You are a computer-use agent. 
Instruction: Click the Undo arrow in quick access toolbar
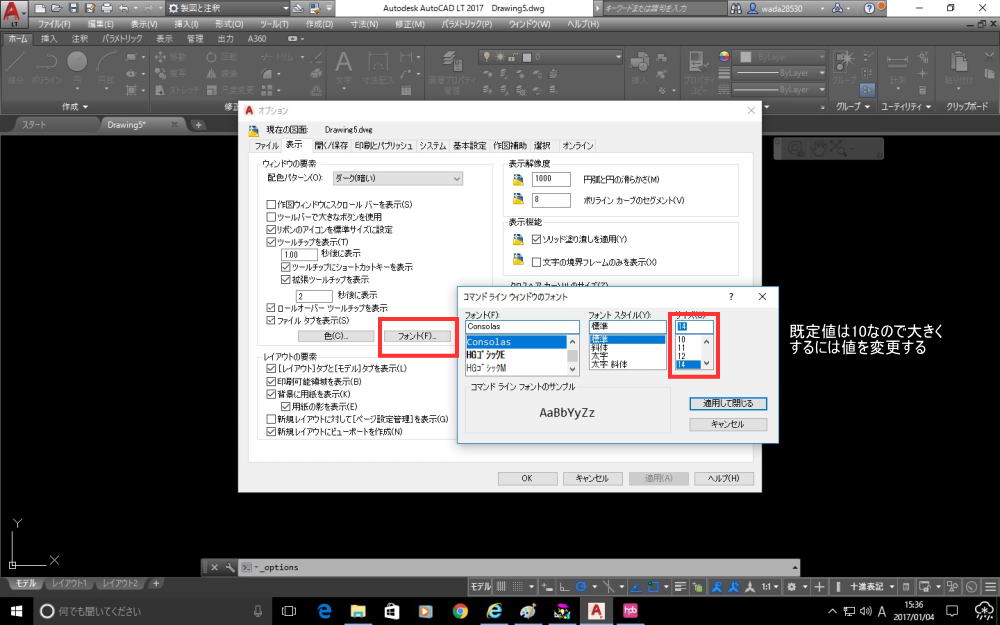click(x=123, y=8)
